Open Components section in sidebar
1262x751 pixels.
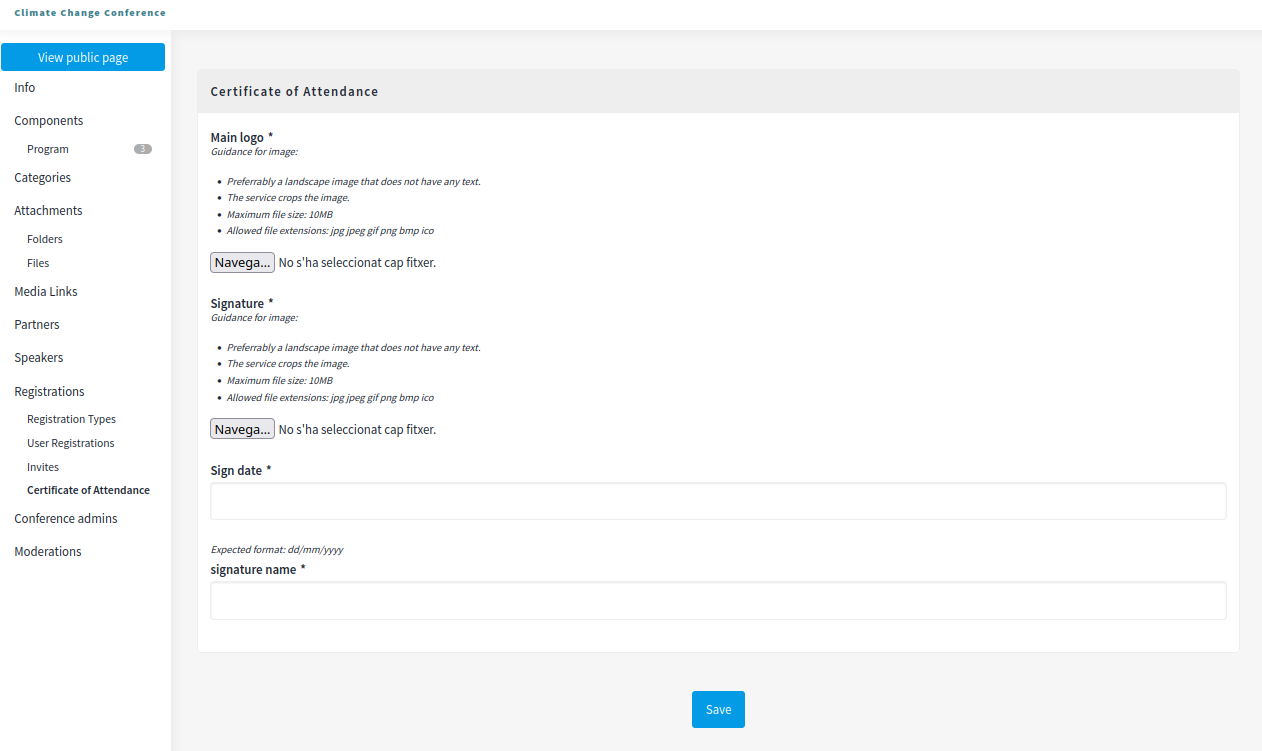click(49, 121)
